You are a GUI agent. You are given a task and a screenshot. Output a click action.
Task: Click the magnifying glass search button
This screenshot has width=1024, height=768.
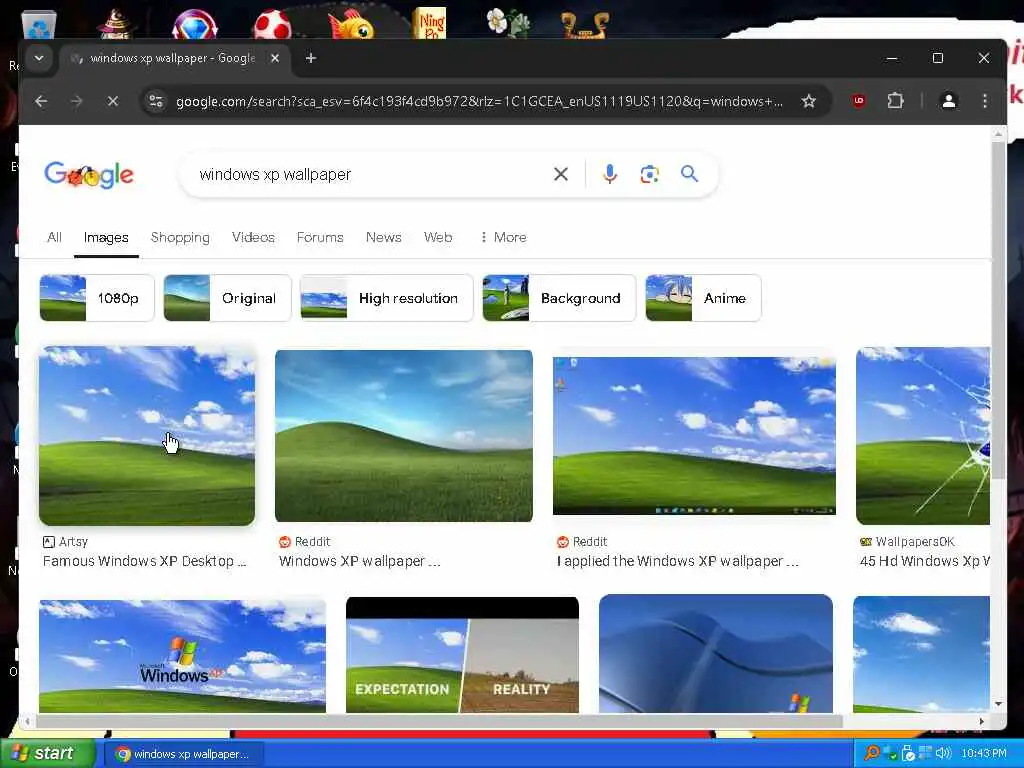click(689, 174)
